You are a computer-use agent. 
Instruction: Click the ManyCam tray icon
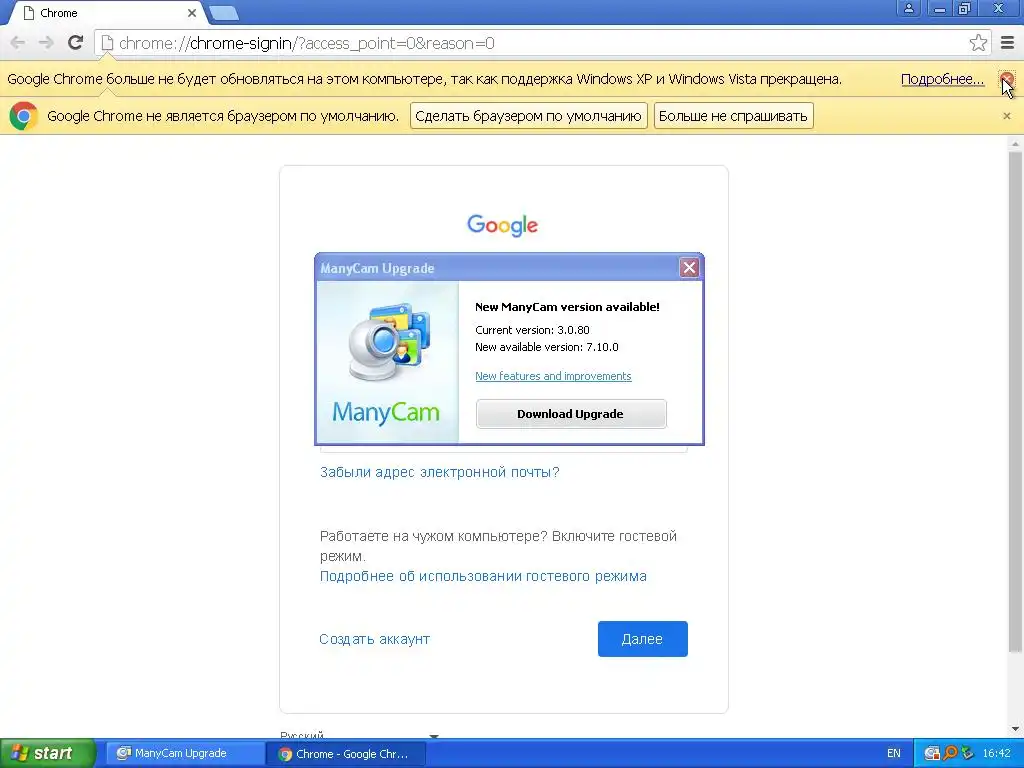tap(932, 754)
